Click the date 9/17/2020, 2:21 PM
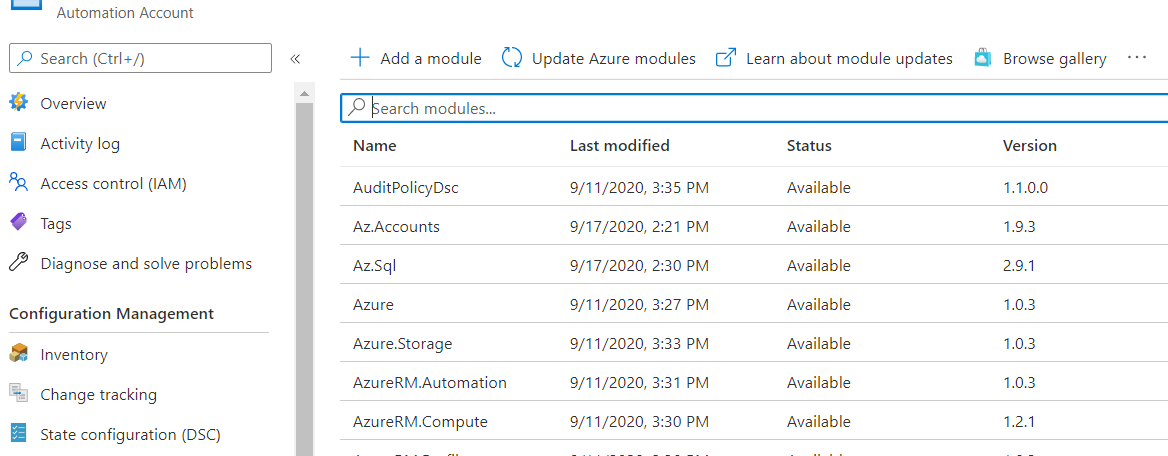The image size is (1168, 456). point(639,227)
